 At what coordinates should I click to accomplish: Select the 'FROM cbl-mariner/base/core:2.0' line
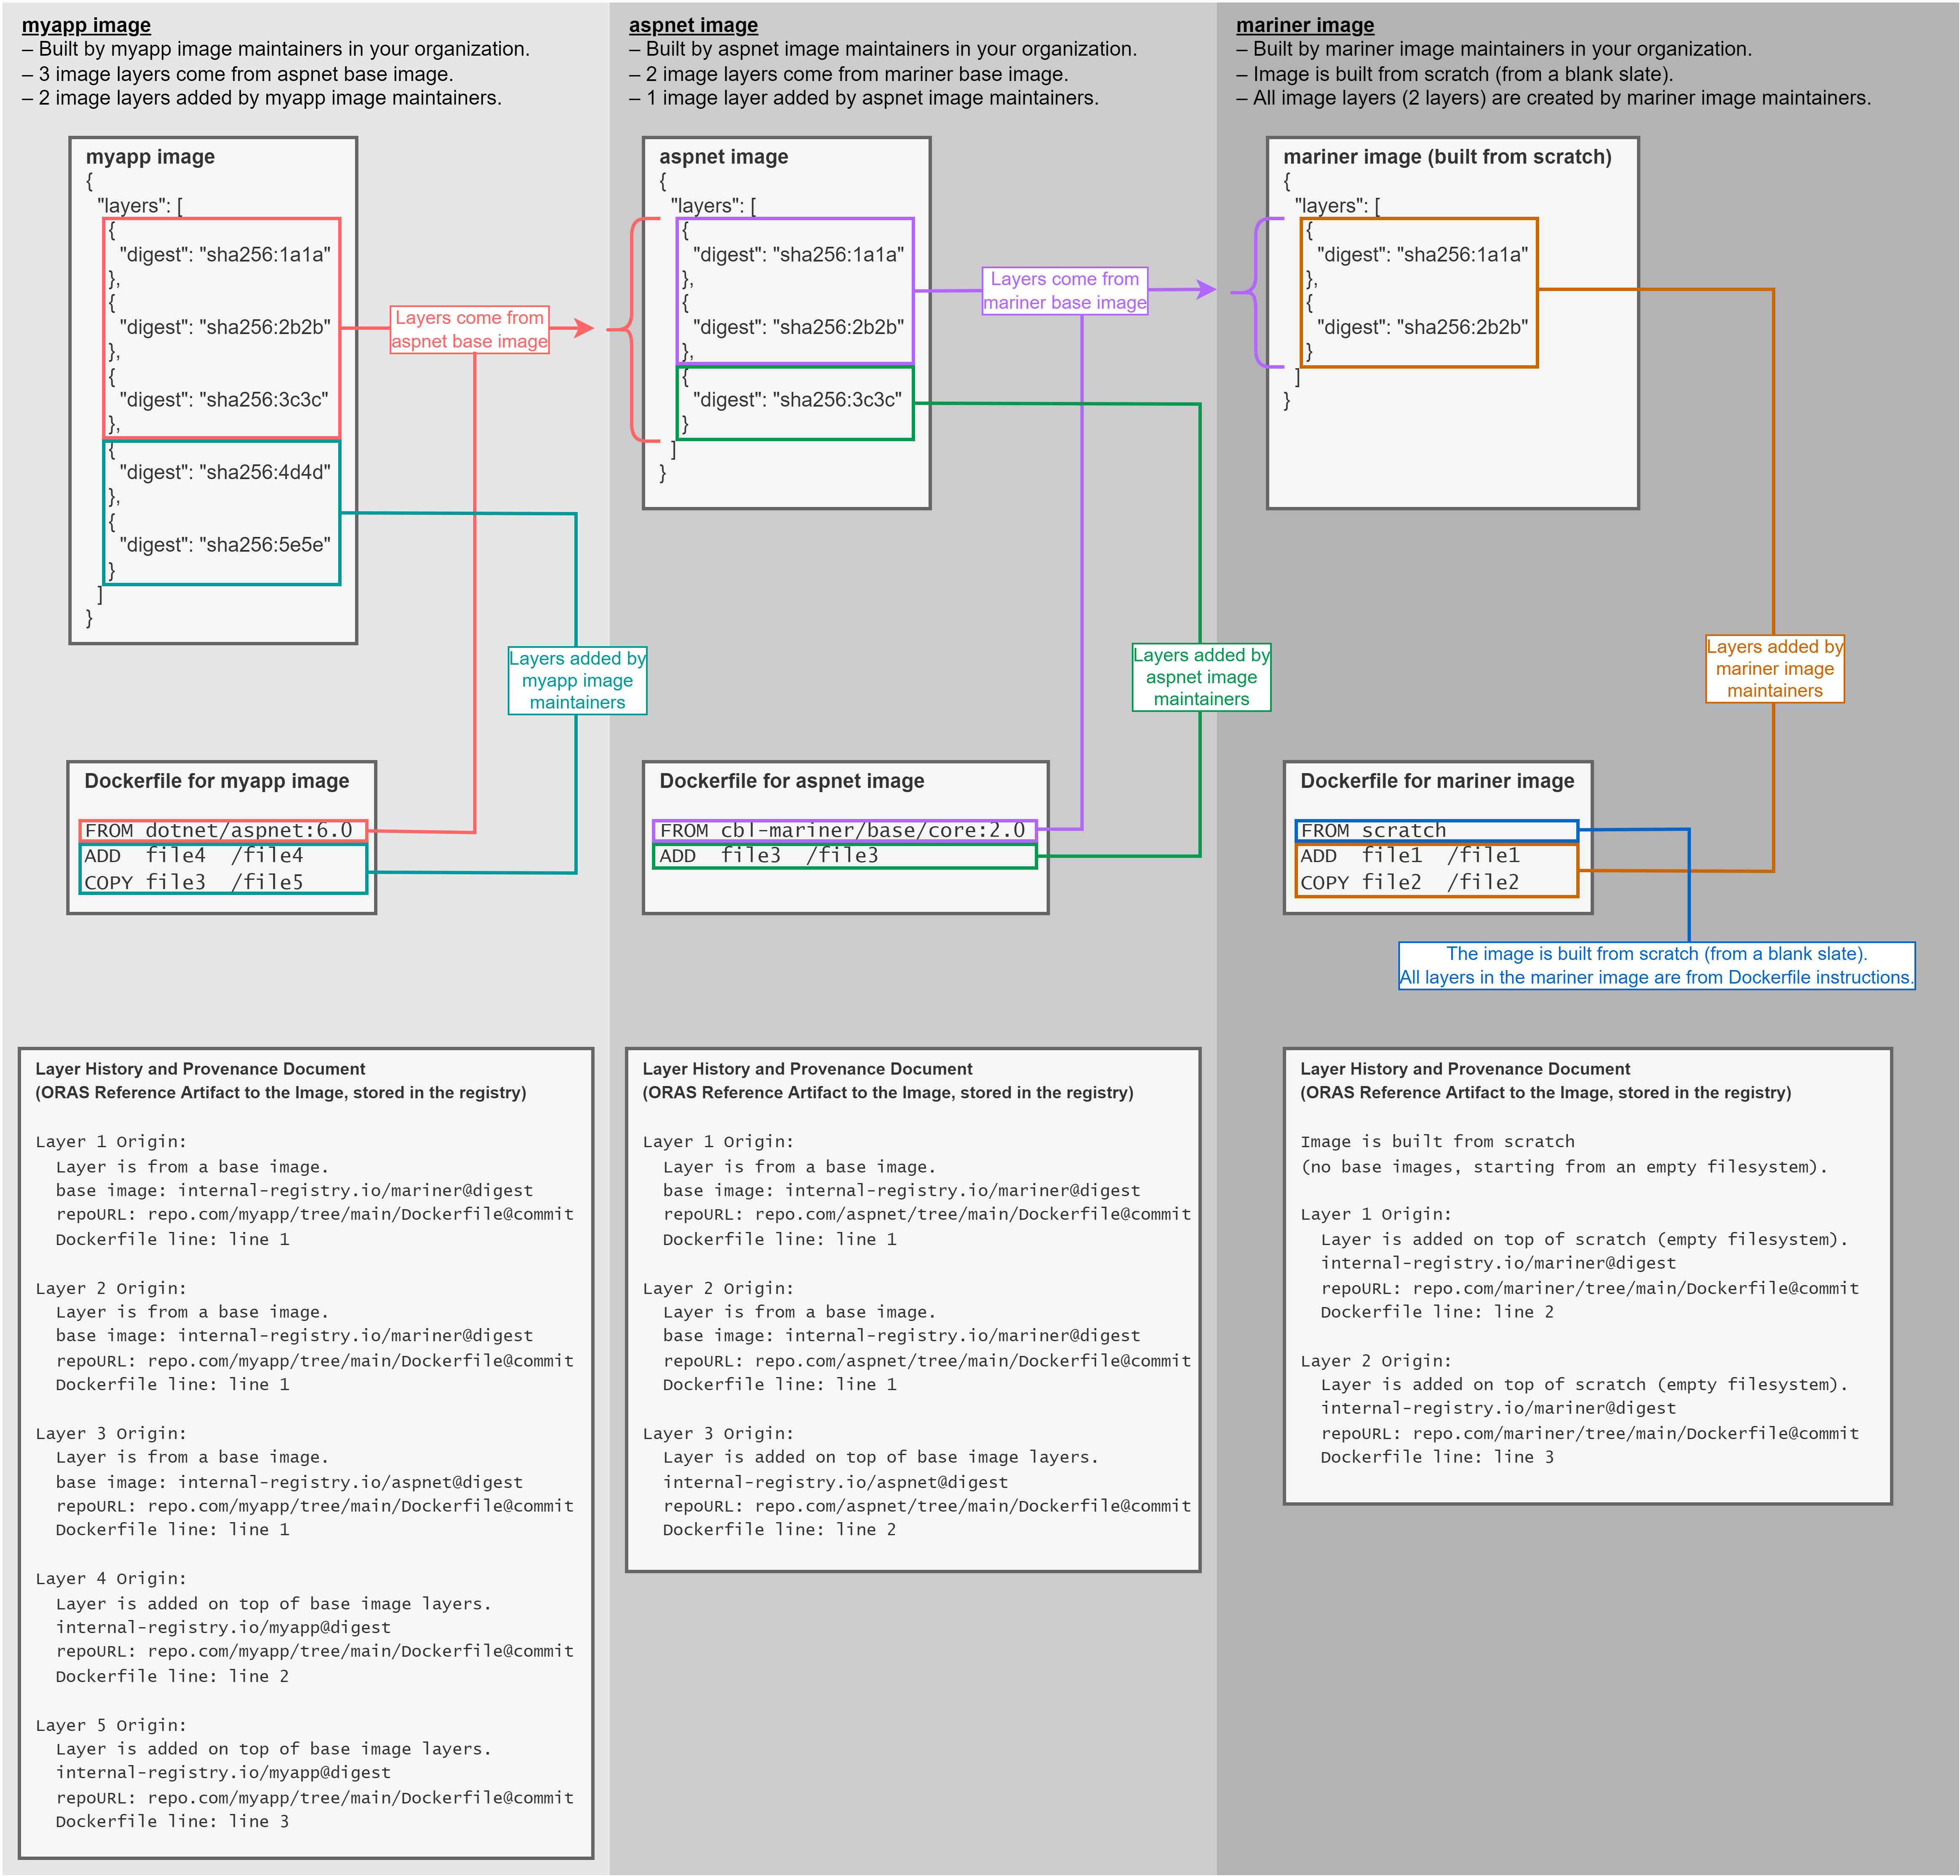click(x=843, y=830)
